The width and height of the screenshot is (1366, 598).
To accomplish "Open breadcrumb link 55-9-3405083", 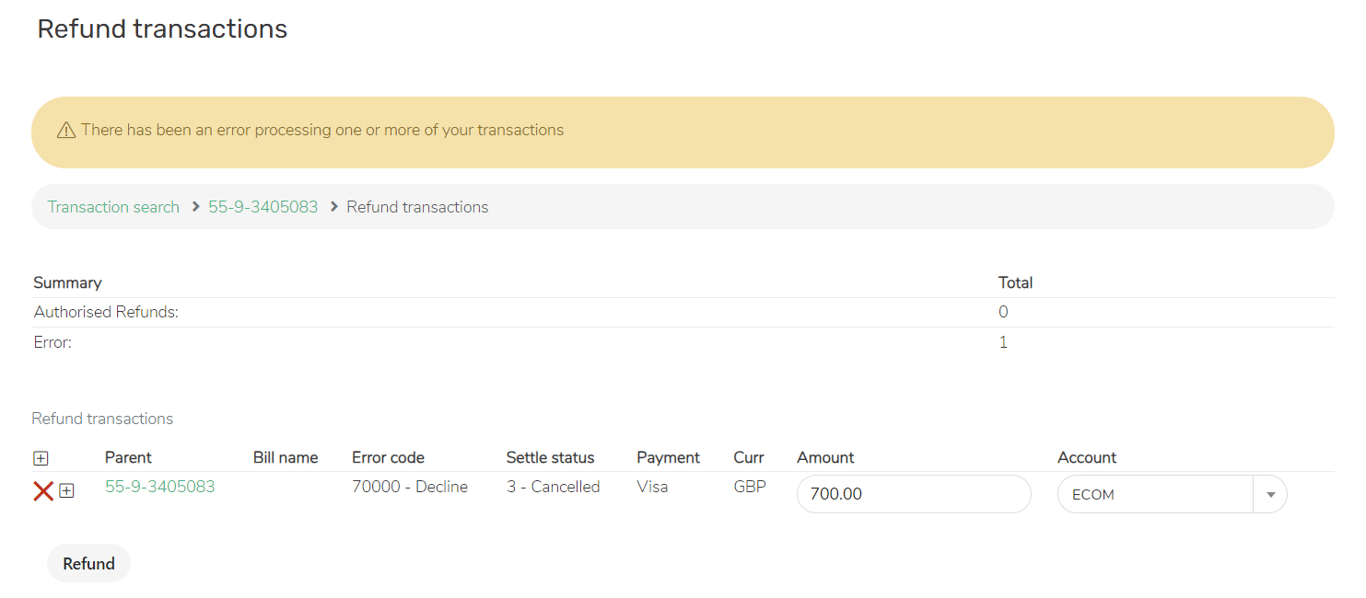I will click(x=263, y=207).
